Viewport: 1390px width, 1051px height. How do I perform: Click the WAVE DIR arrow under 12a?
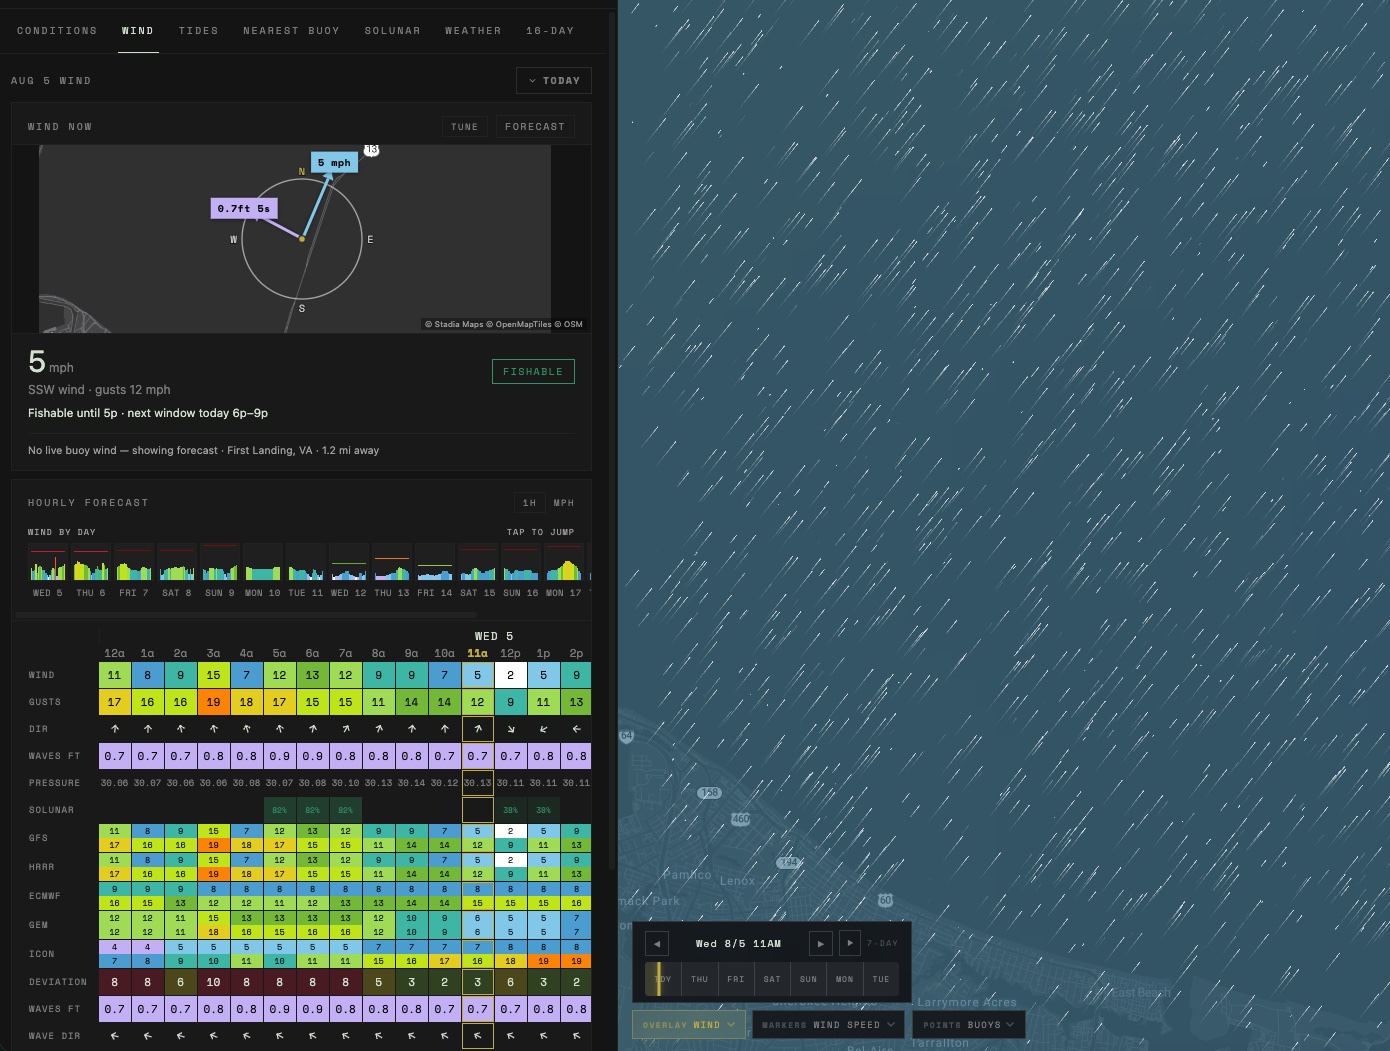(115, 1036)
